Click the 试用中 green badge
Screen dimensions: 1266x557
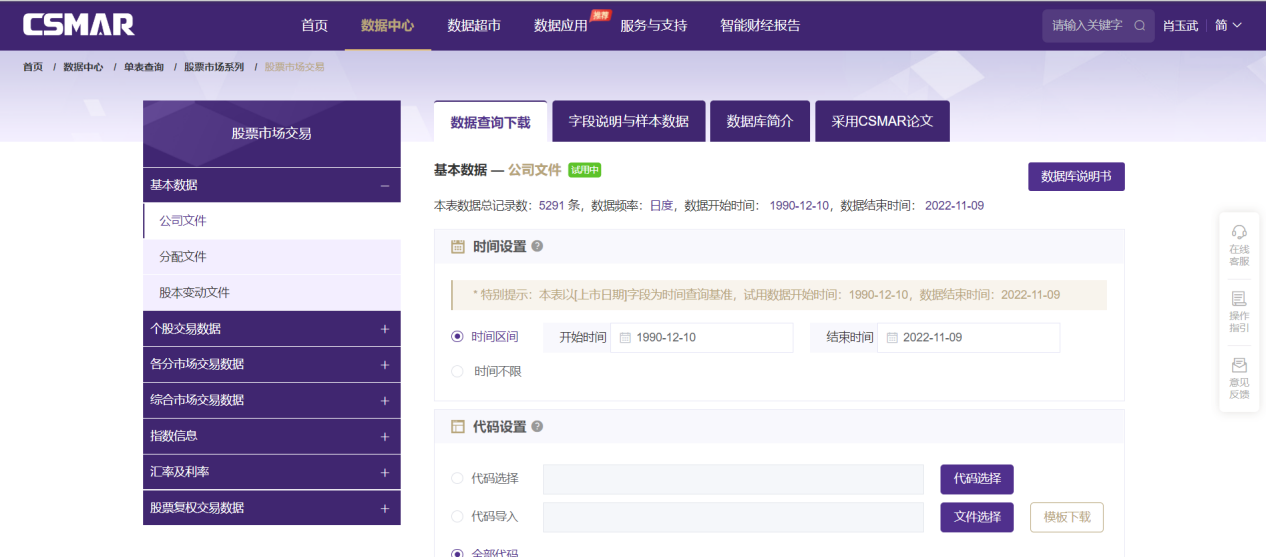(585, 170)
